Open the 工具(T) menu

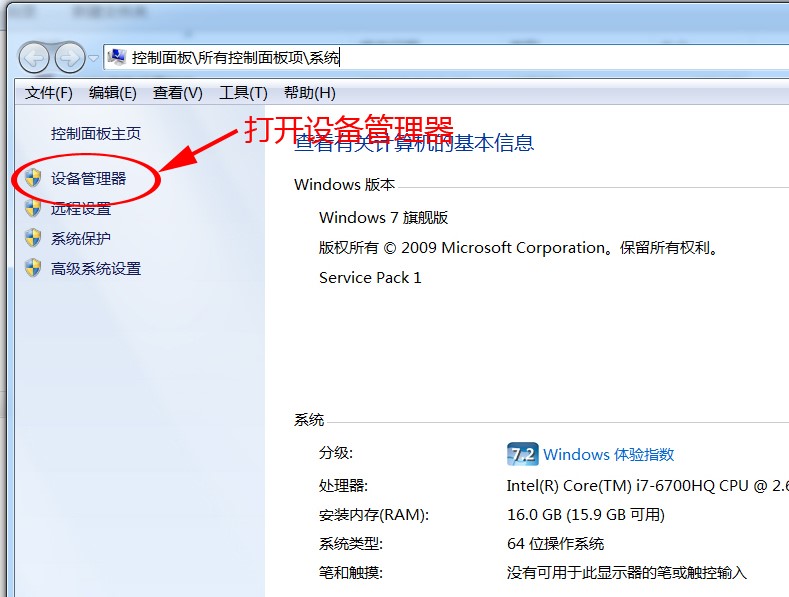point(243,93)
